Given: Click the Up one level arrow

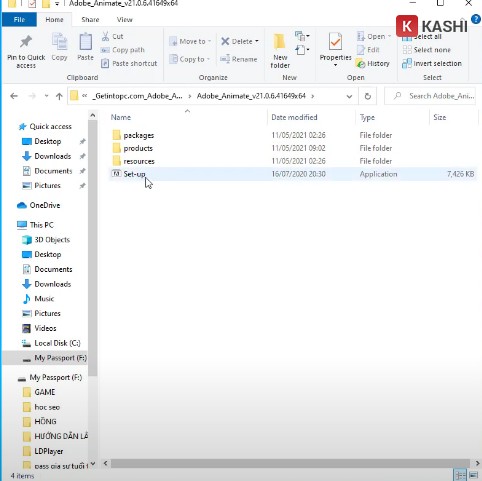Looking at the screenshot, I should (x=59, y=96).
